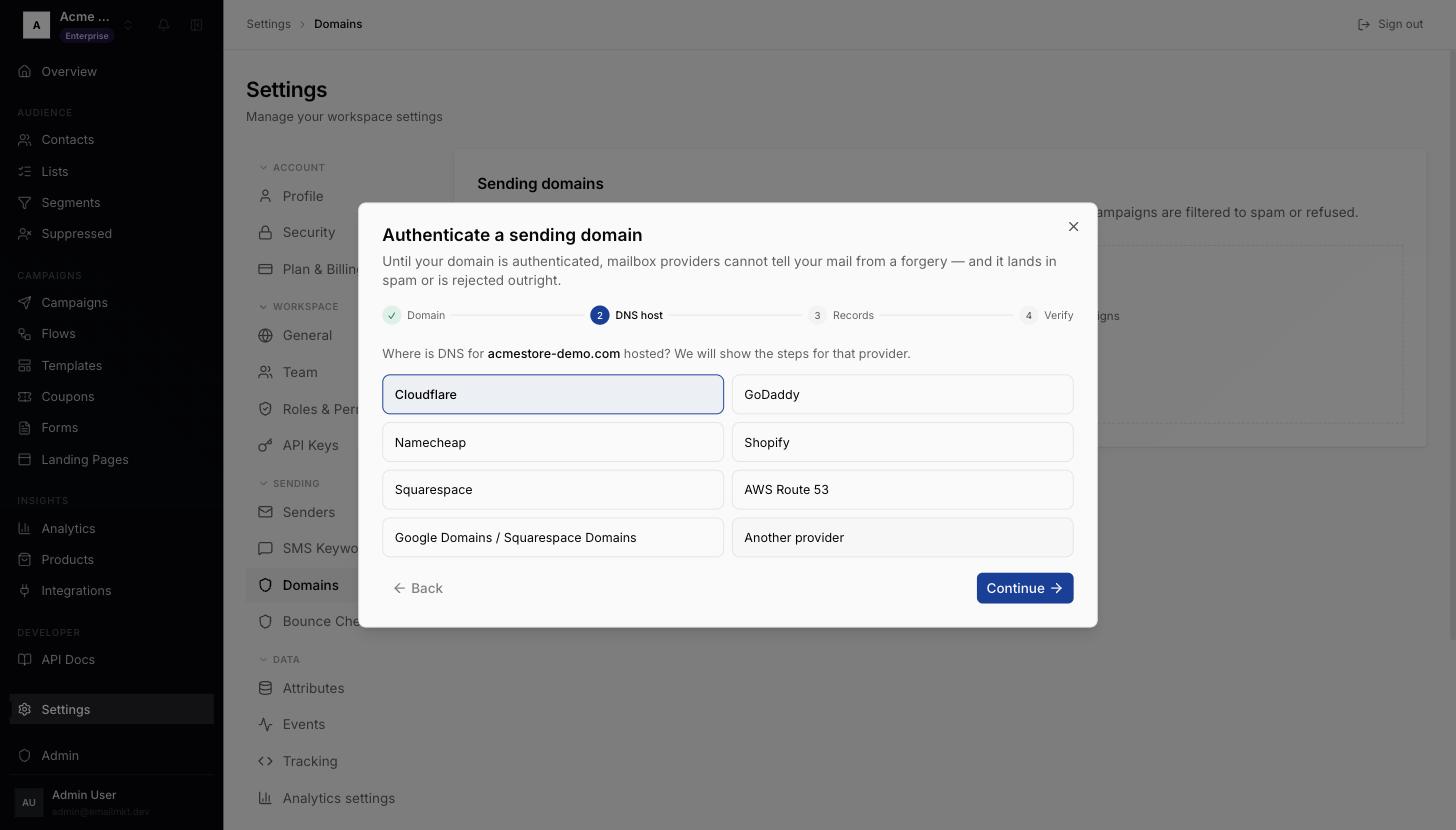Click the Suppressed icon in sidebar
The height and width of the screenshot is (830, 1456).
(25, 234)
